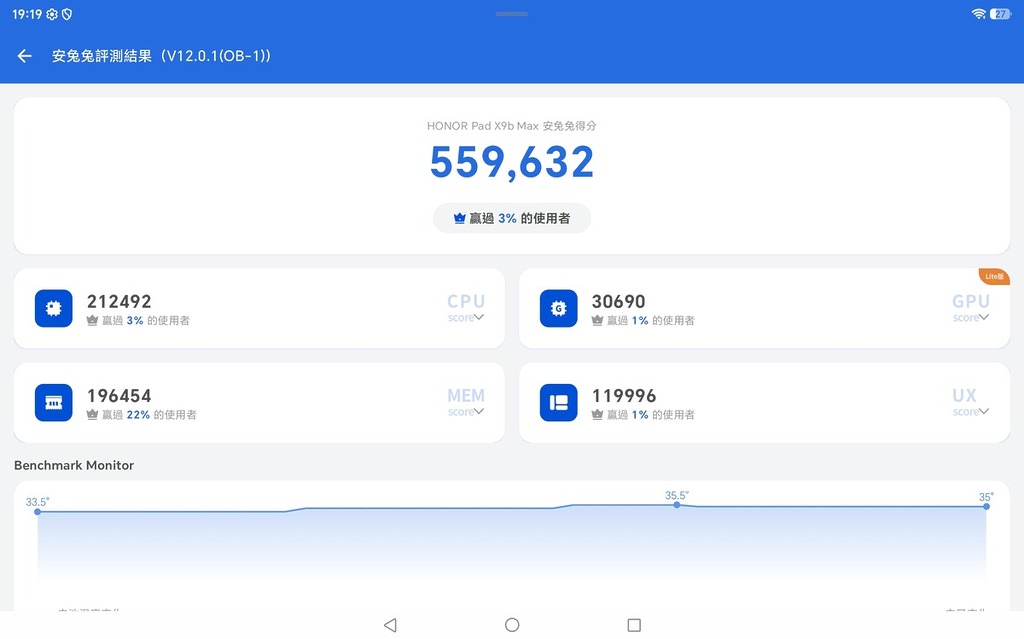The width and height of the screenshot is (1024, 639).
Task: Tap the crown icon under 30690
Action: pyautogui.click(x=597, y=320)
